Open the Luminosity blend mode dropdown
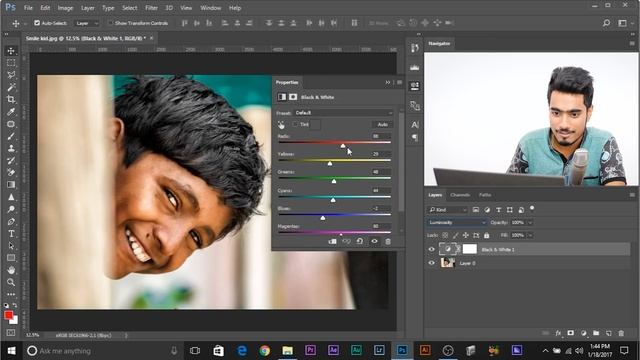 [457, 222]
